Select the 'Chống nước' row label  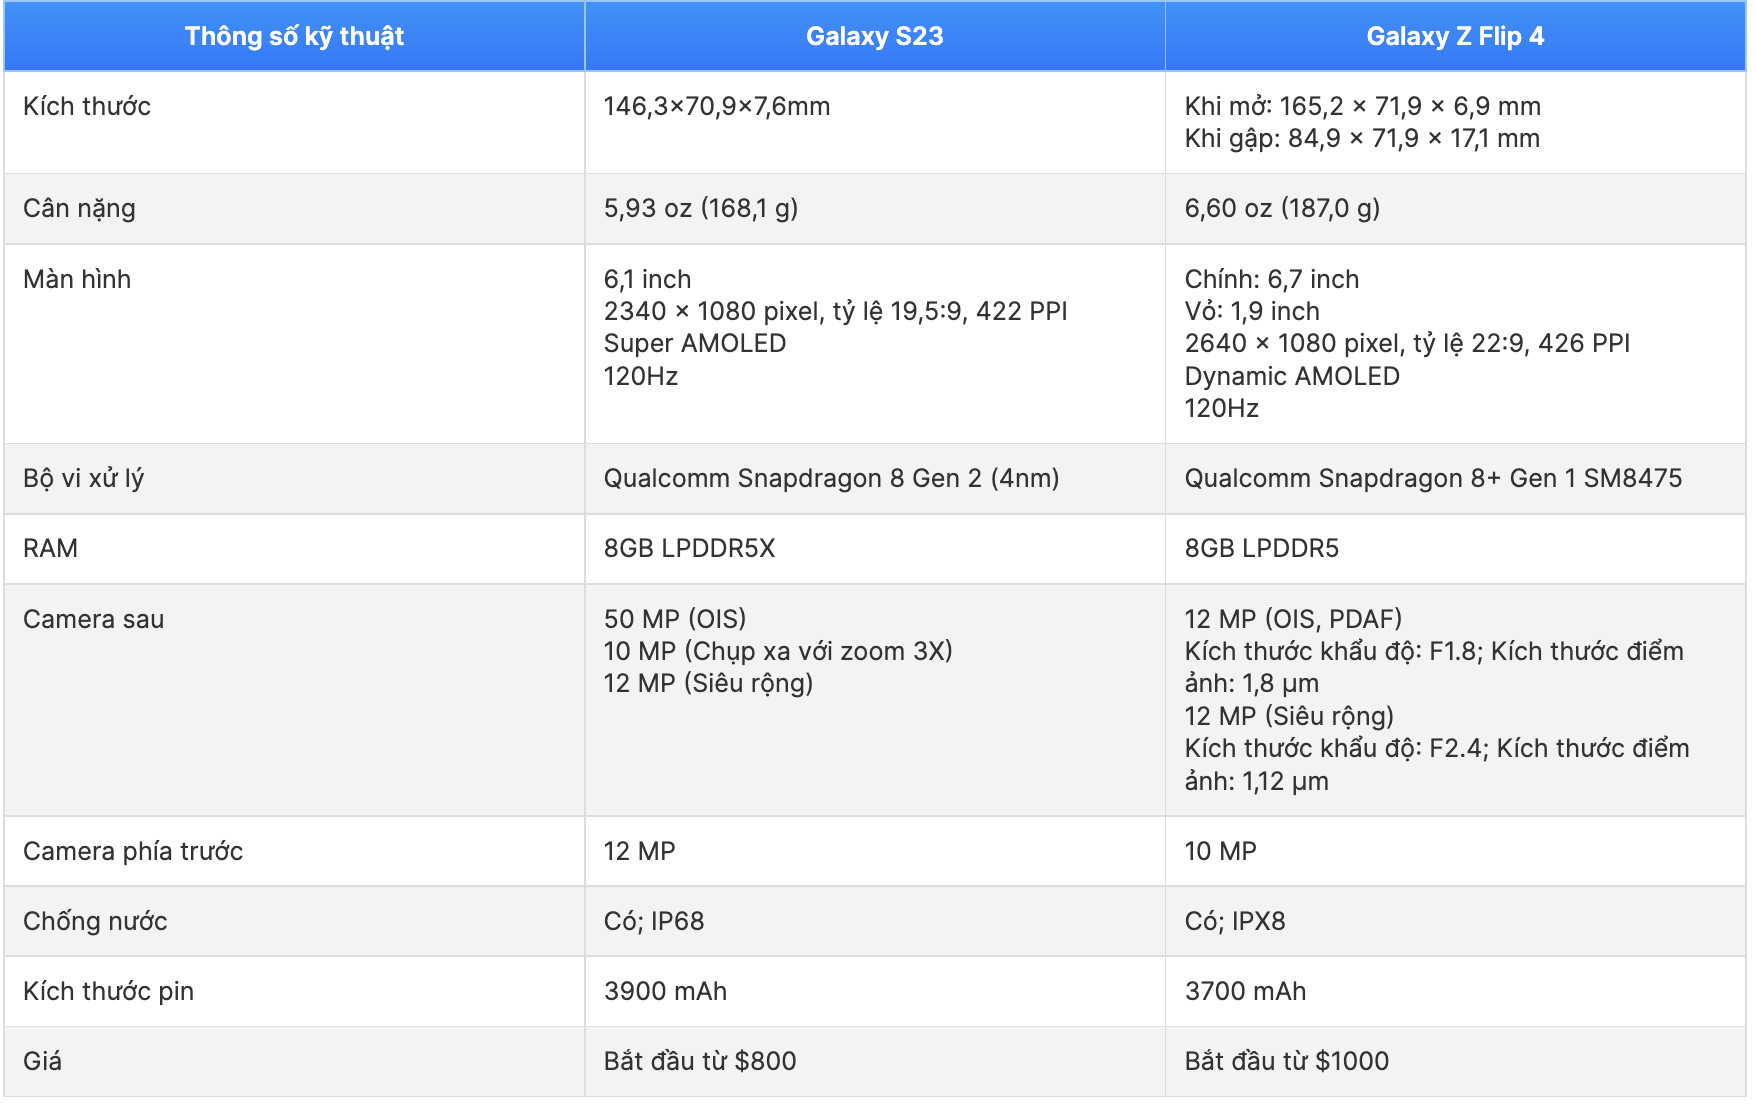tap(95, 921)
